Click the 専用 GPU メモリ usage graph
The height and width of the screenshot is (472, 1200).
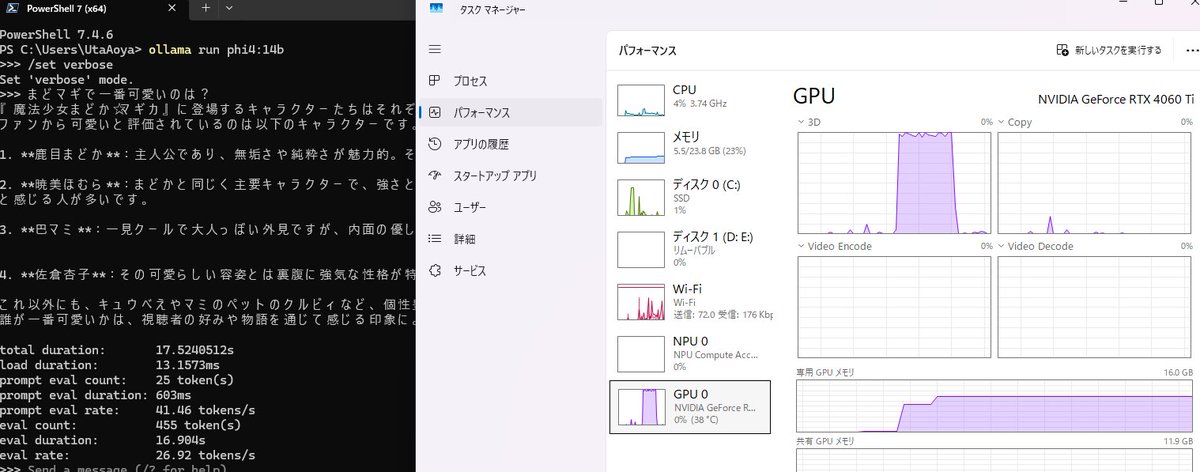[x=995, y=405]
